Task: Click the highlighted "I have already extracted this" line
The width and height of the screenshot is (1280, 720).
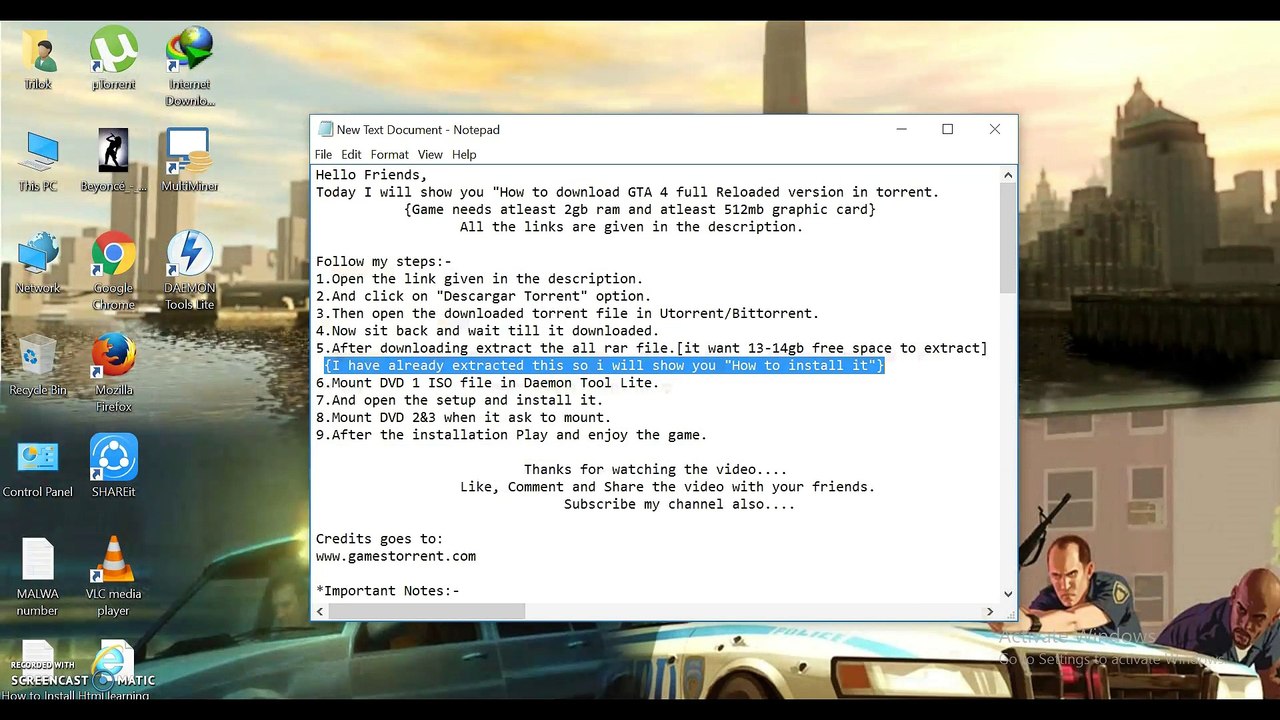Action: click(x=604, y=366)
